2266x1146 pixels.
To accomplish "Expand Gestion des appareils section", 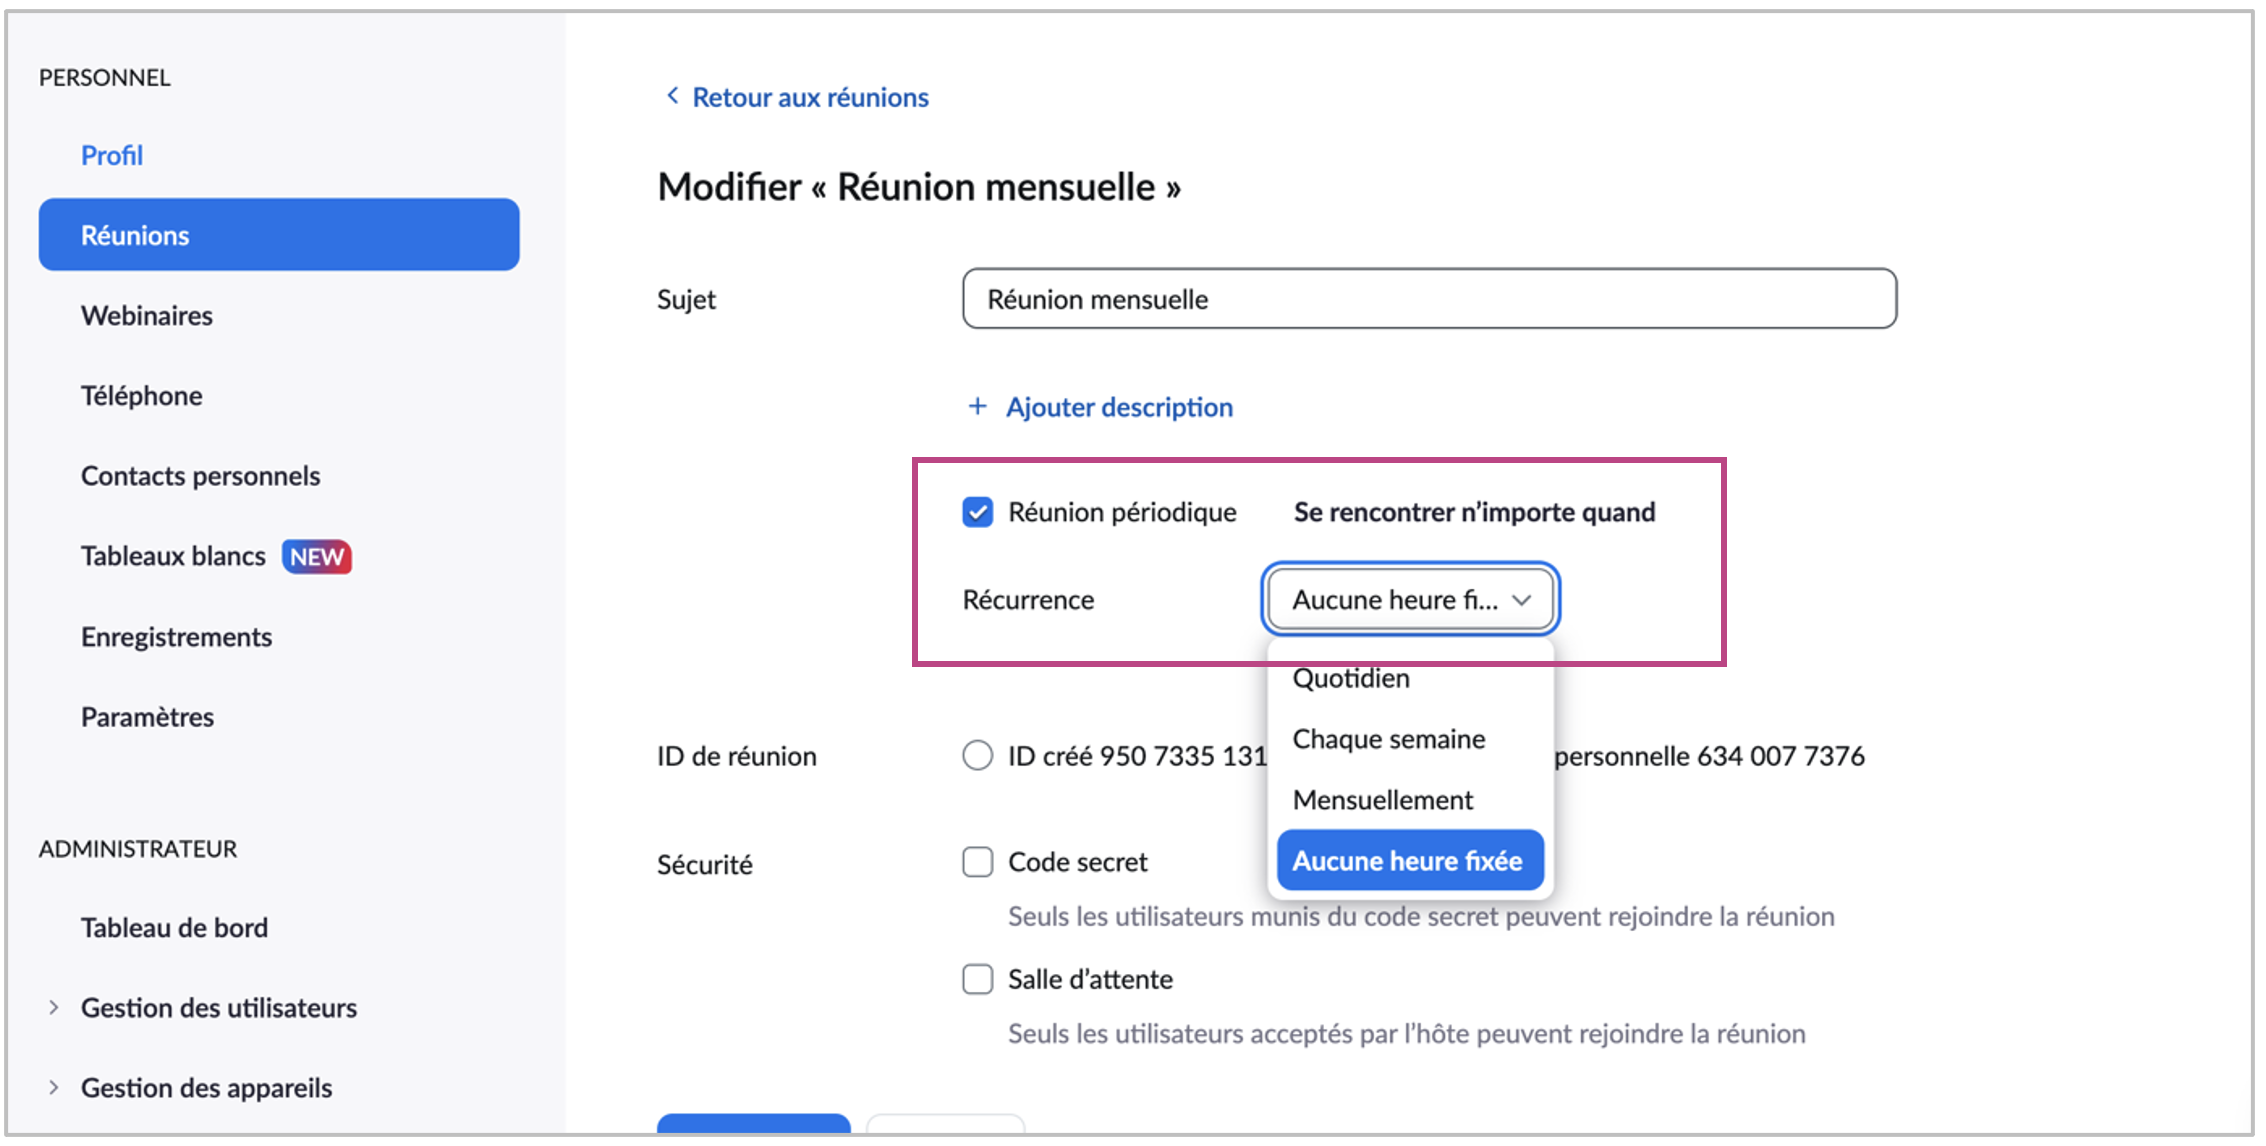I will (54, 1088).
